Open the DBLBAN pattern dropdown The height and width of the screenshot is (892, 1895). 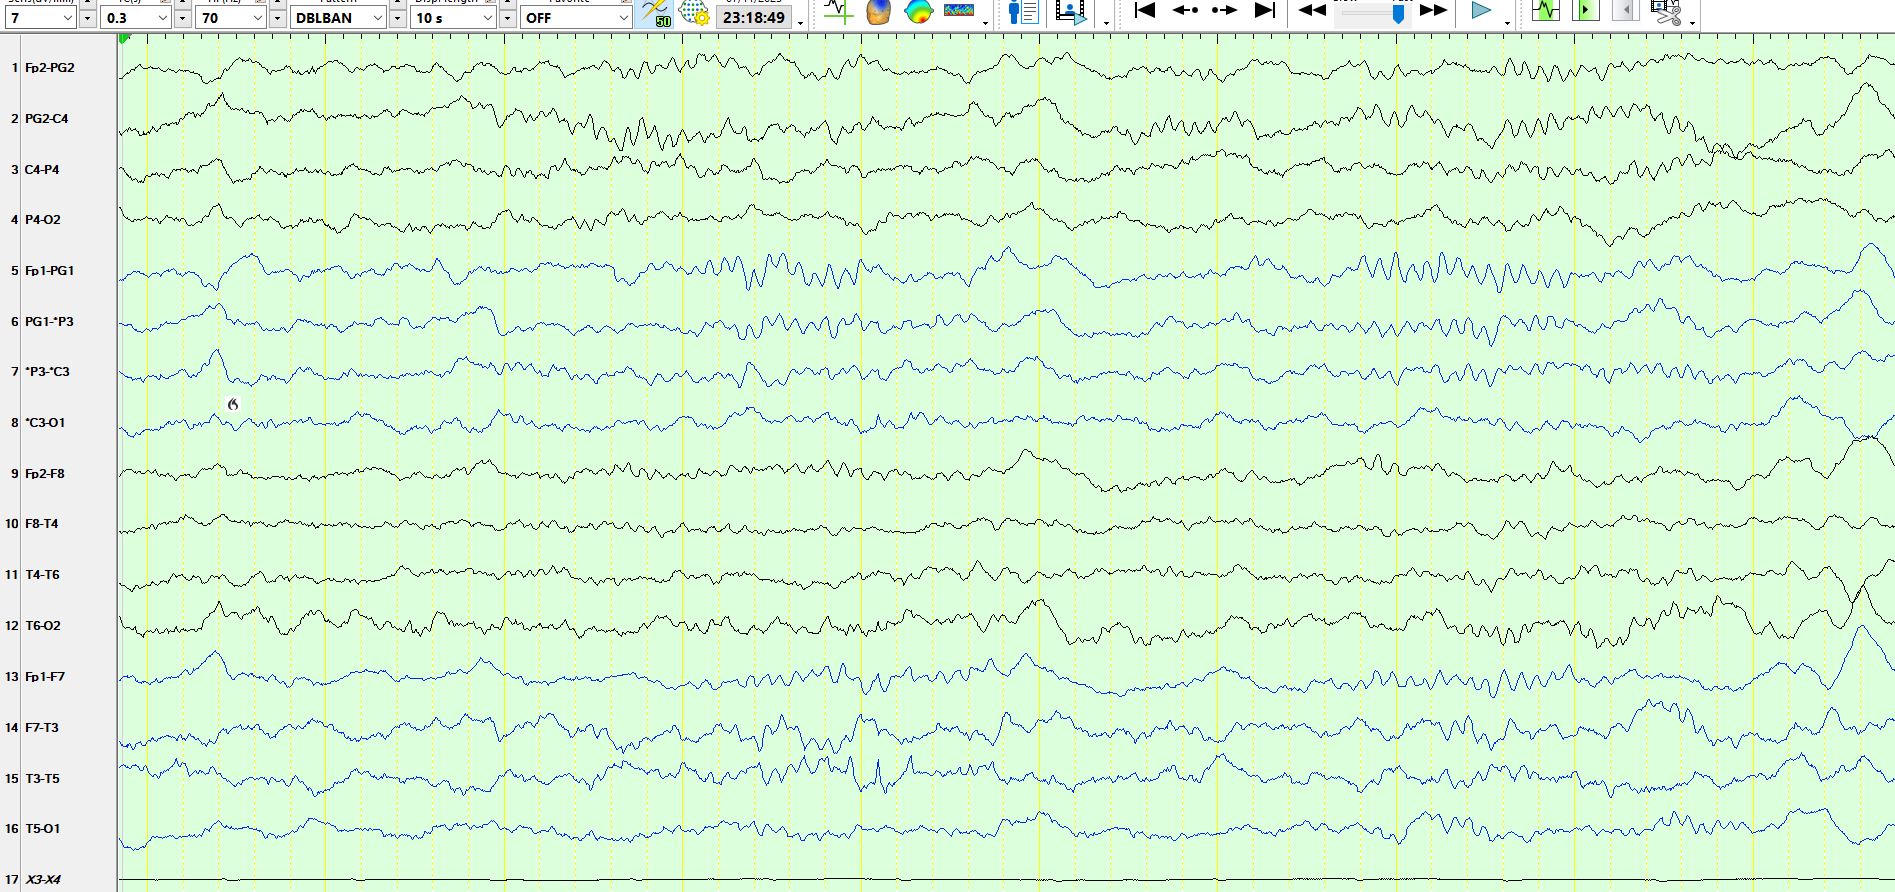[x=339, y=18]
